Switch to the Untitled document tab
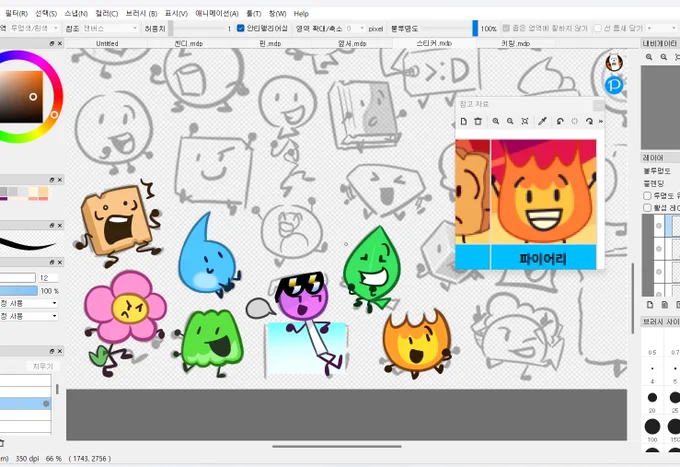The width and height of the screenshot is (680, 467). click(107, 43)
